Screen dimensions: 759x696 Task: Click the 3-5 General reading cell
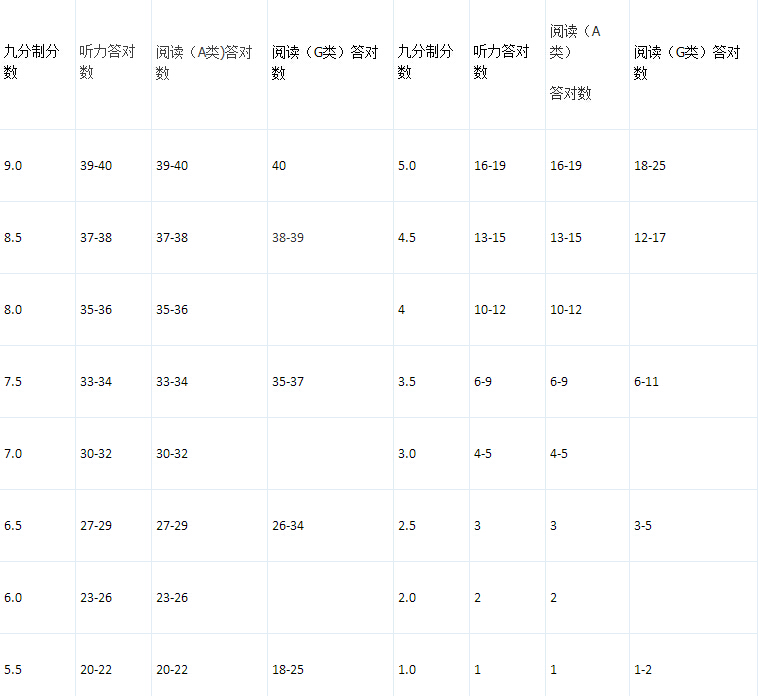(643, 526)
